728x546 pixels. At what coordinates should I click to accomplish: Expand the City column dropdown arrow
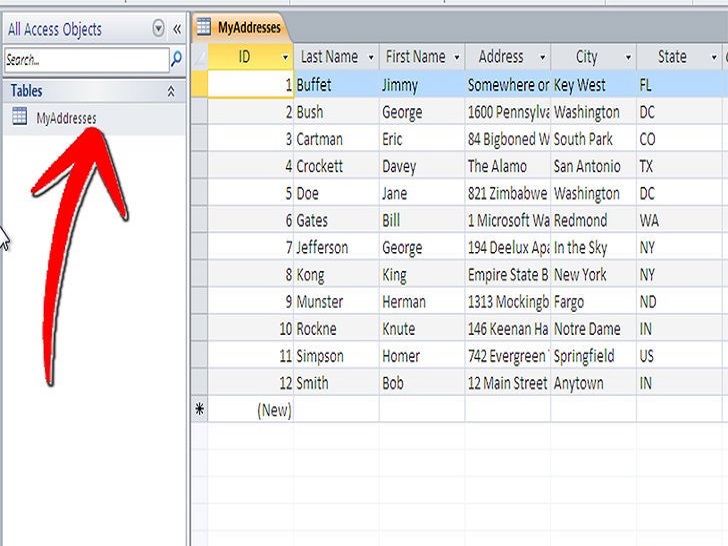click(629, 58)
